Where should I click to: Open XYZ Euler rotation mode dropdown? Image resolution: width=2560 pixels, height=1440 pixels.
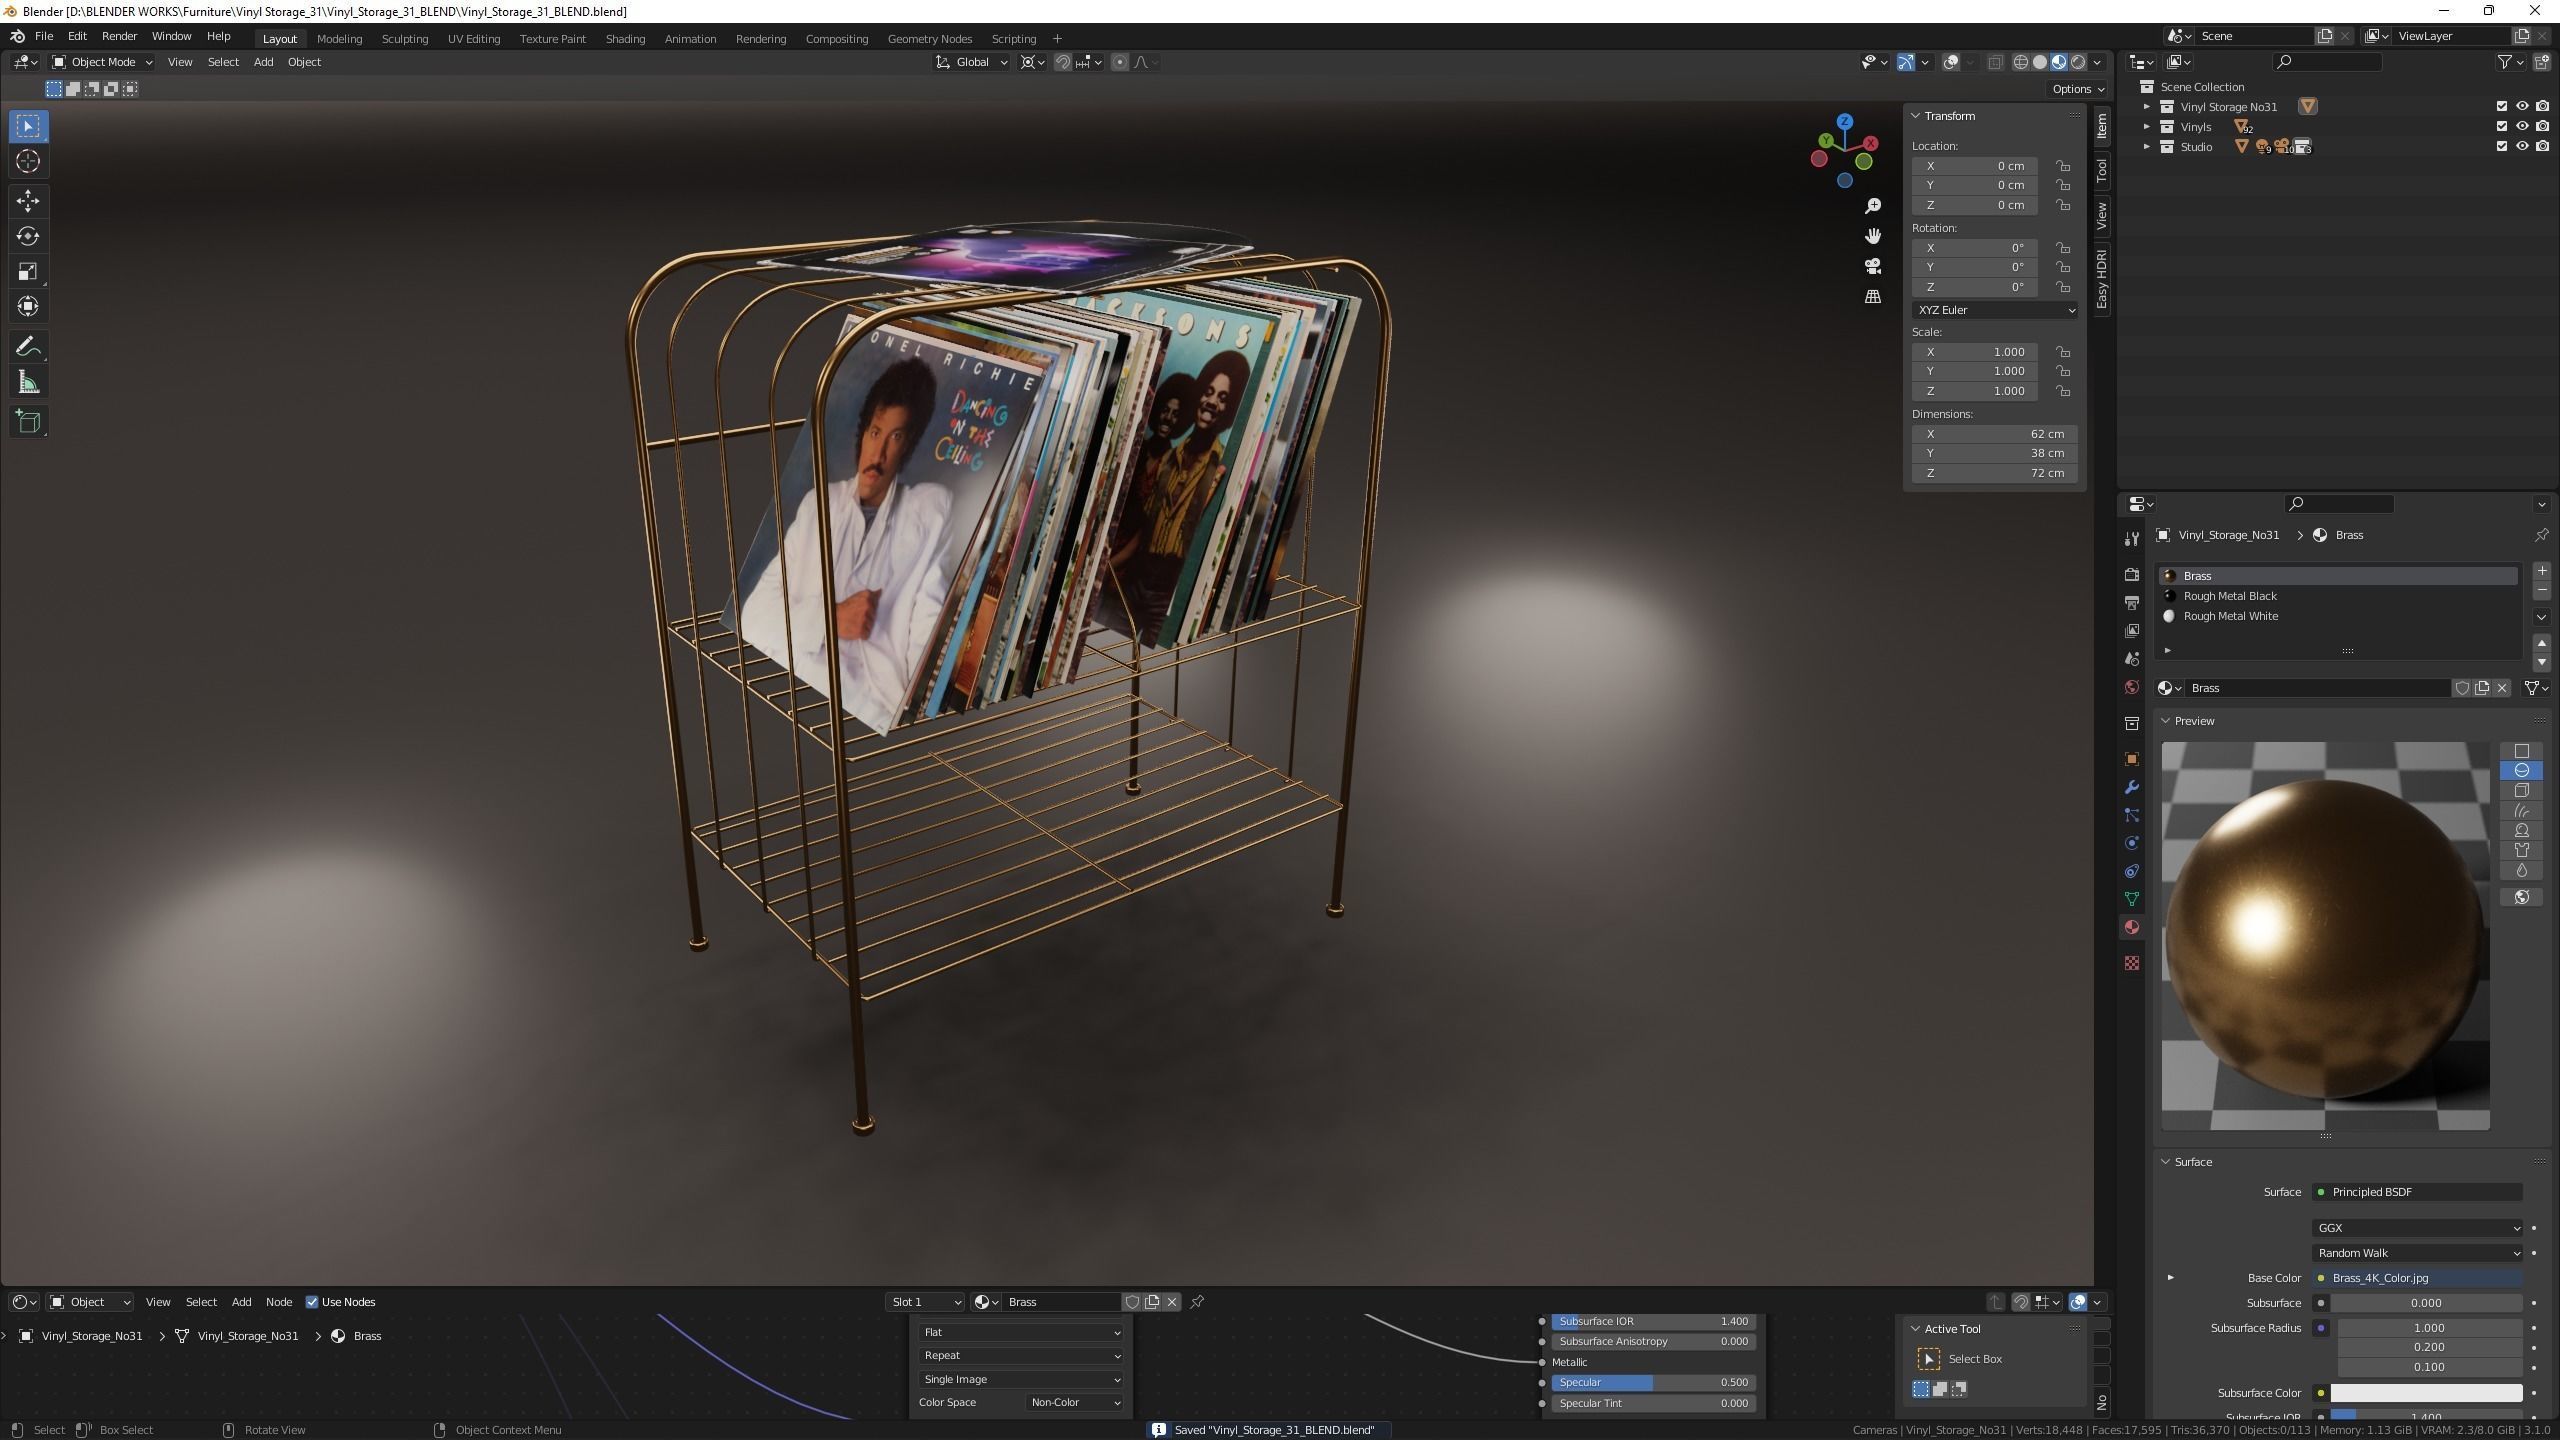click(x=1995, y=310)
